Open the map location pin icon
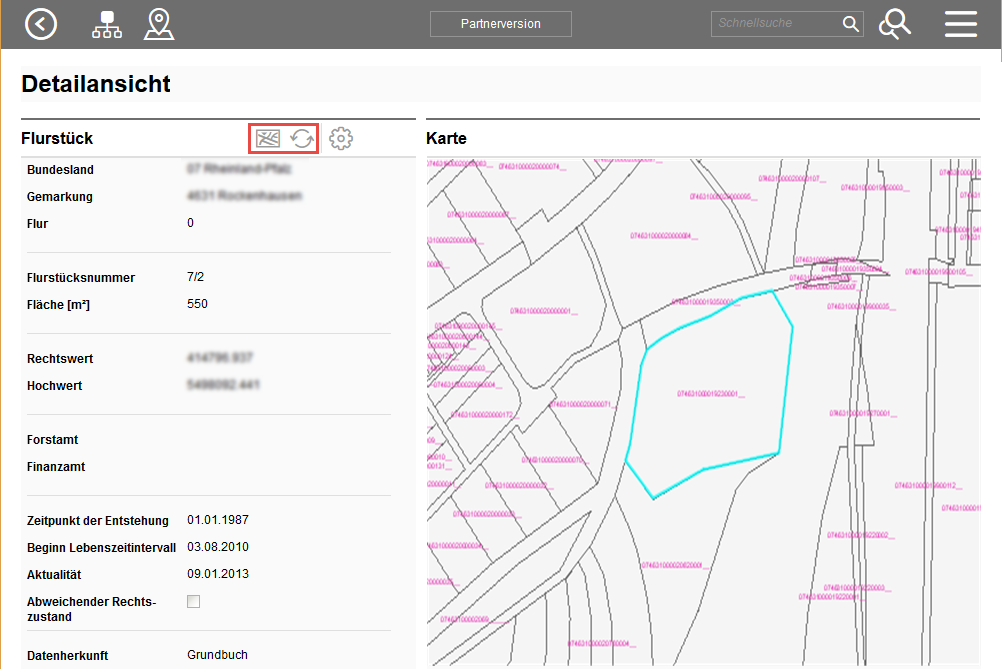1002x669 pixels. pos(159,24)
